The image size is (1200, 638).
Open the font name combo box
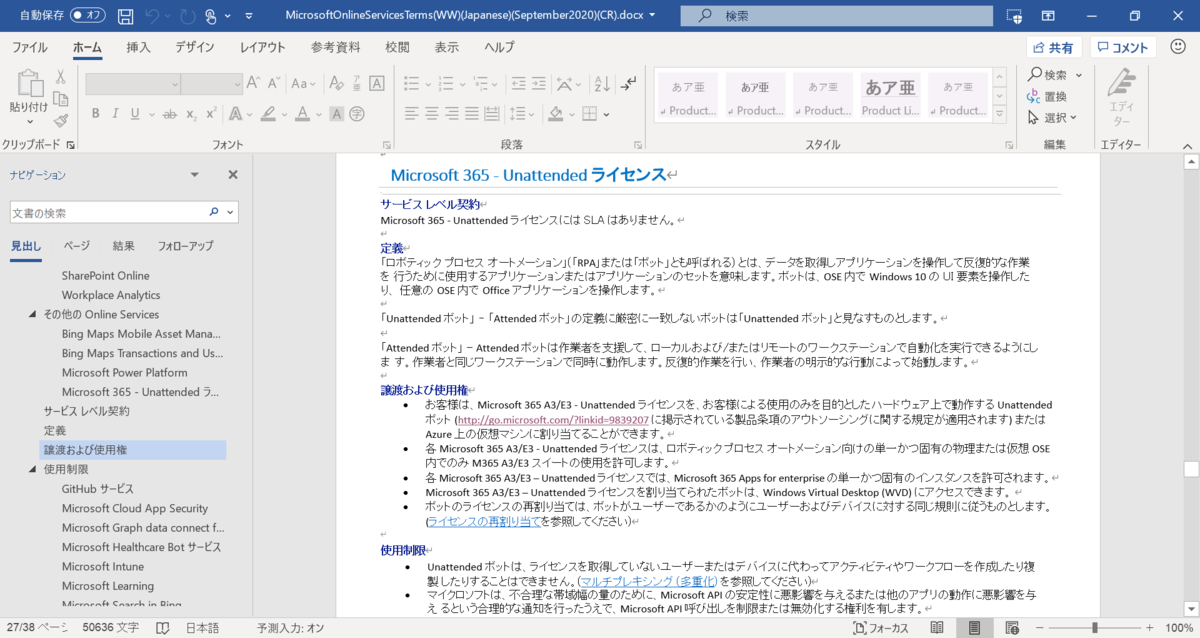click(132, 85)
